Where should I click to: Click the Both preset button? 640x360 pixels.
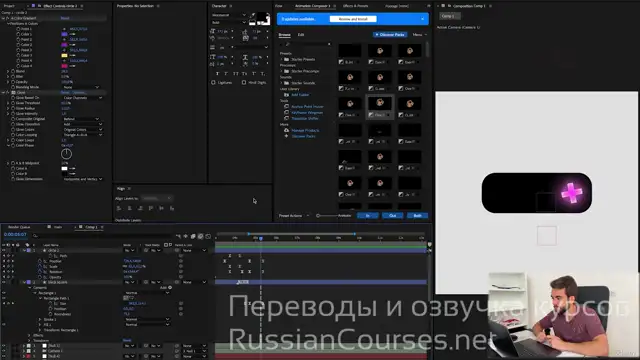[x=418, y=216]
